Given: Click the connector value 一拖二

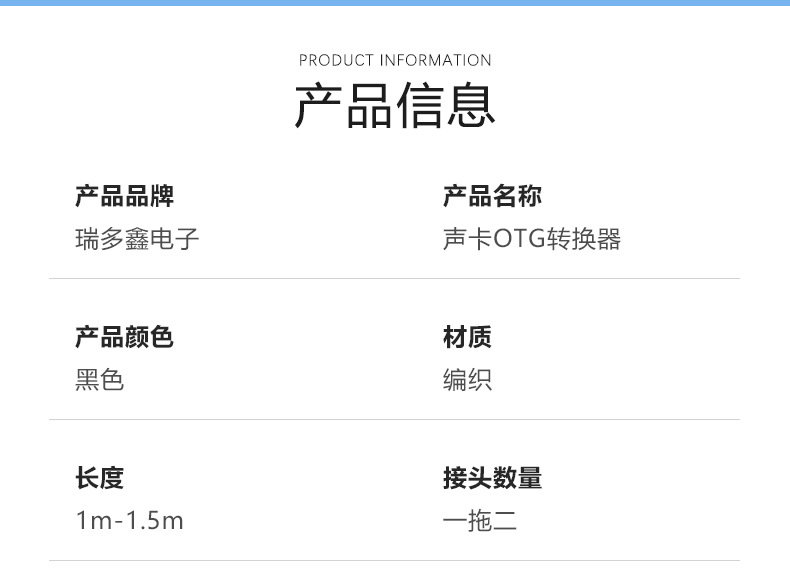Looking at the screenshot, I should pyautogui.click(x=480, y=521).
